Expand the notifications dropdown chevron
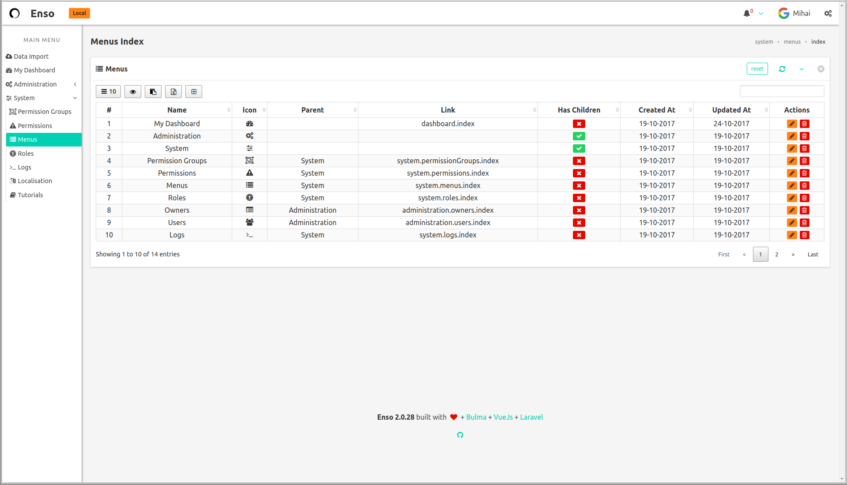Screen dimensions: 847x485 (761, 14)
